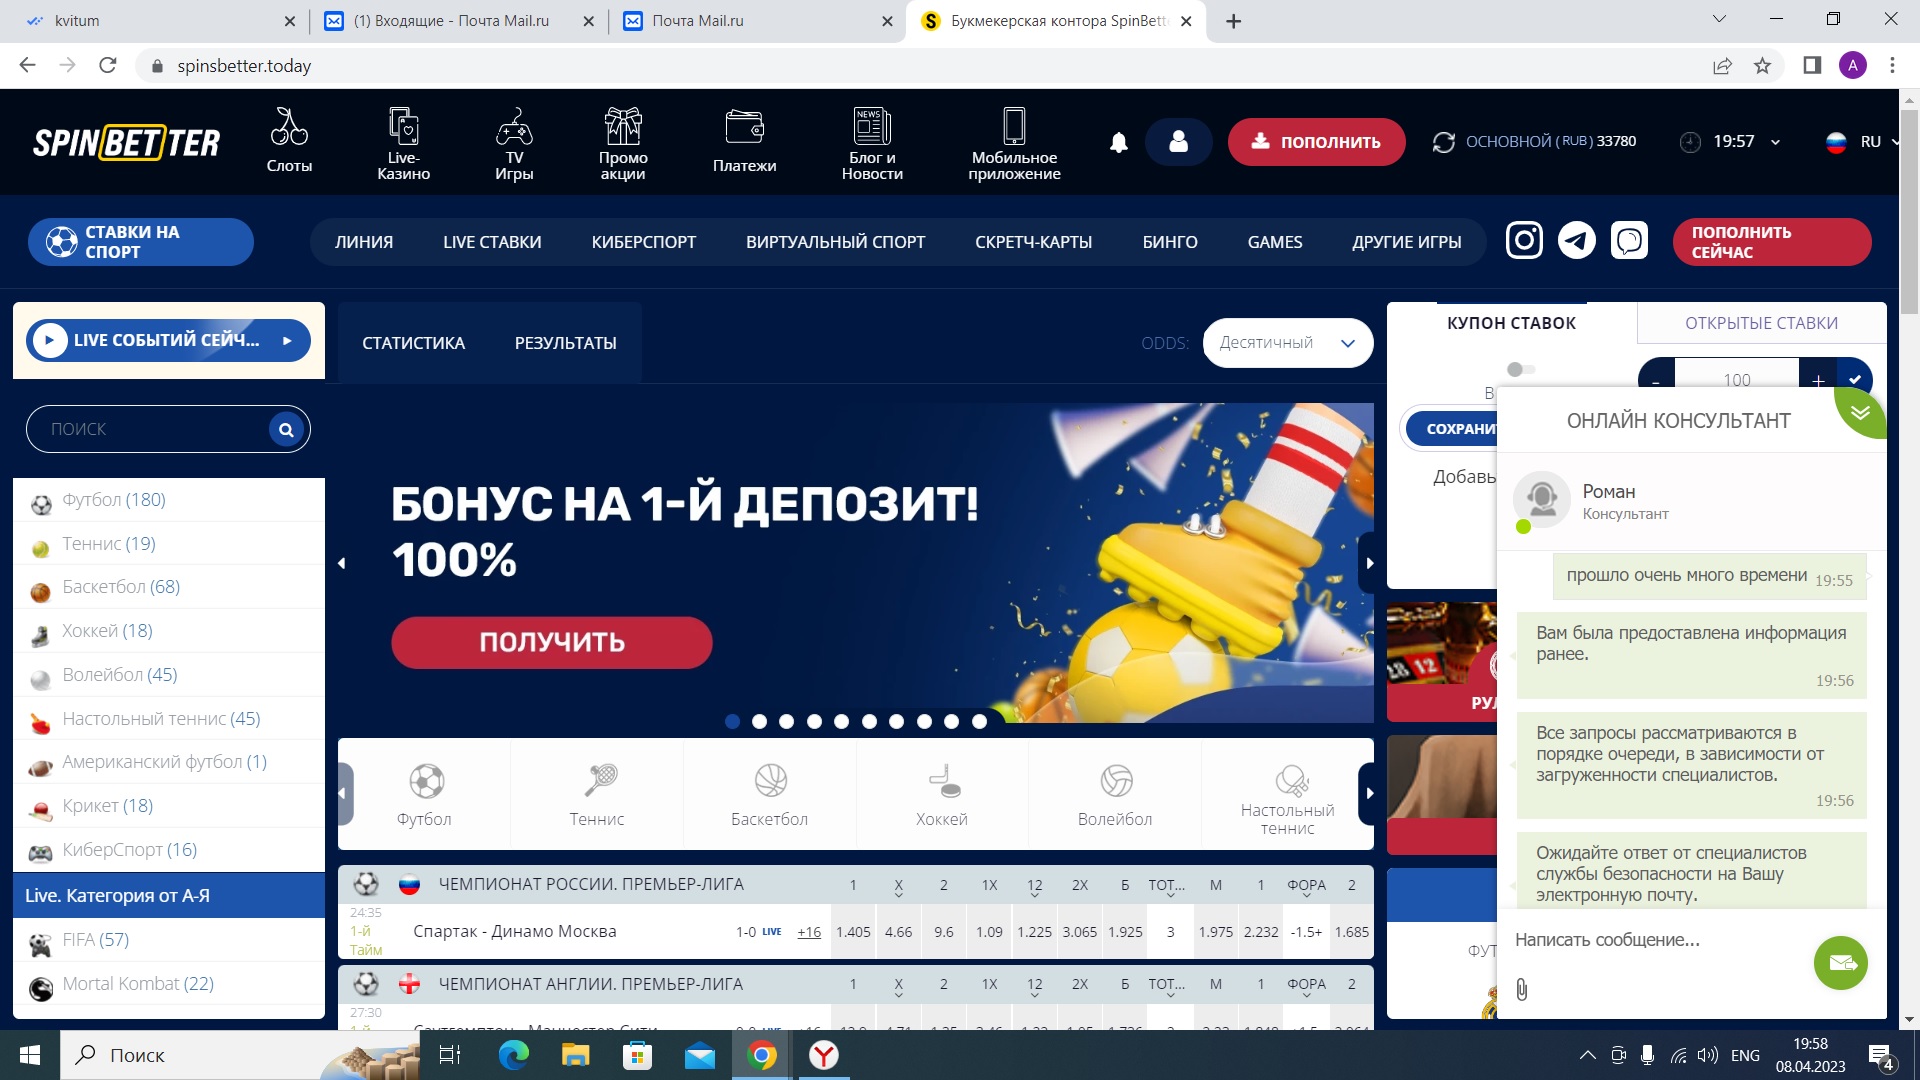The height and width of the screenshot is (1080, 1920).
Task: Open the RU language dropdown
Action: [1863, 142]
